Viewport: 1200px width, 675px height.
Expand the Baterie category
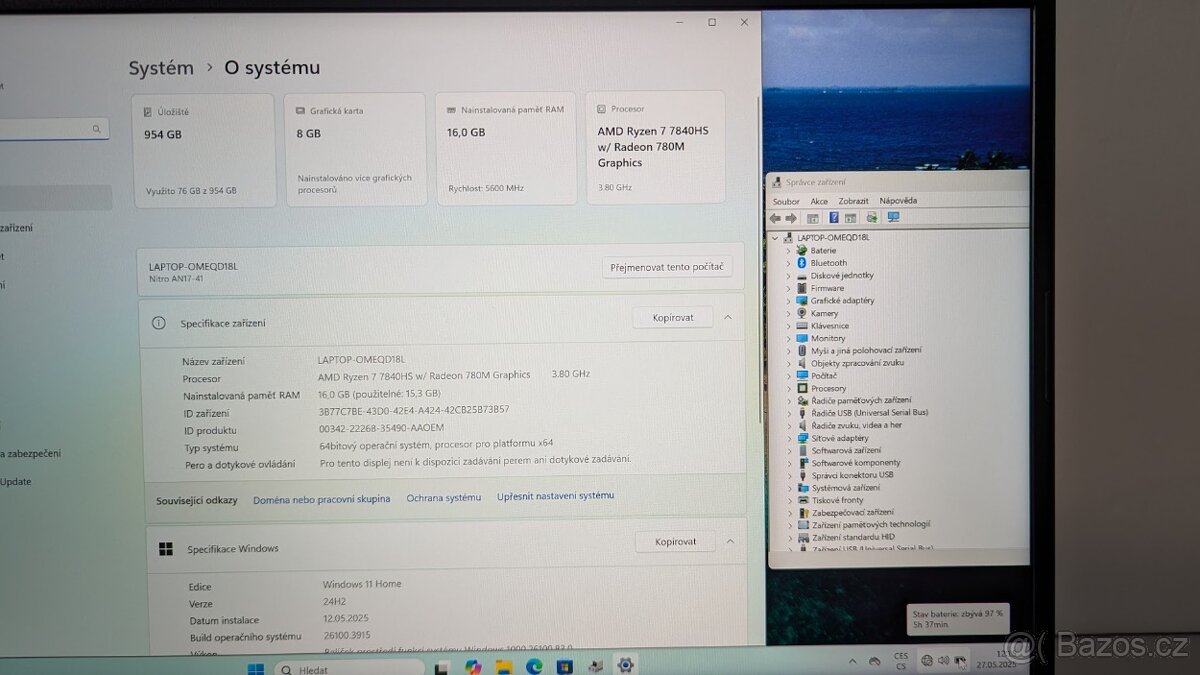tap(789, 250)
